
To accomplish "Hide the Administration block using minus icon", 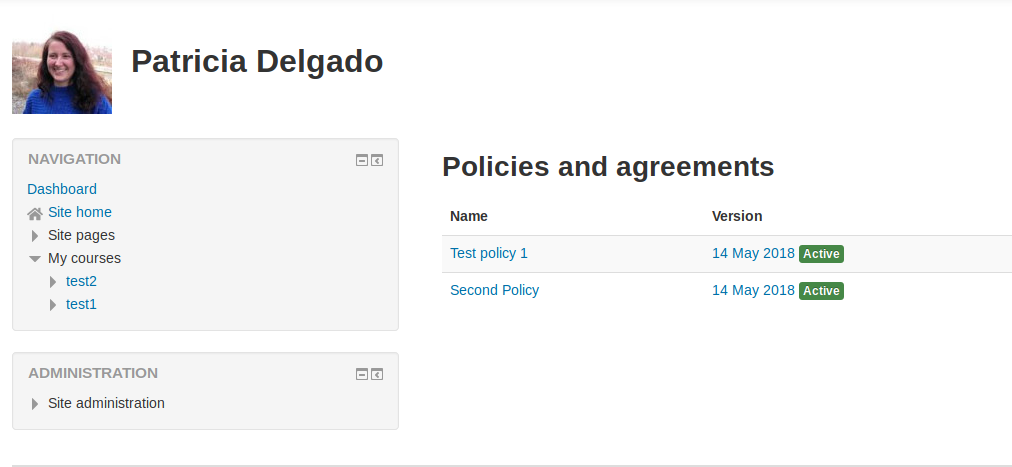I will coord(361,374).
